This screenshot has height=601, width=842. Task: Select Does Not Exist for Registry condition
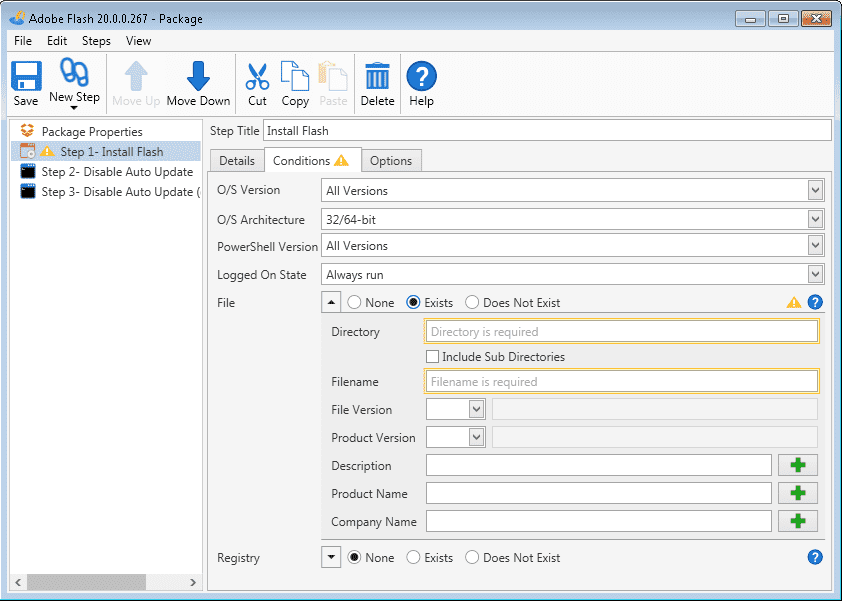click(472, 557)
